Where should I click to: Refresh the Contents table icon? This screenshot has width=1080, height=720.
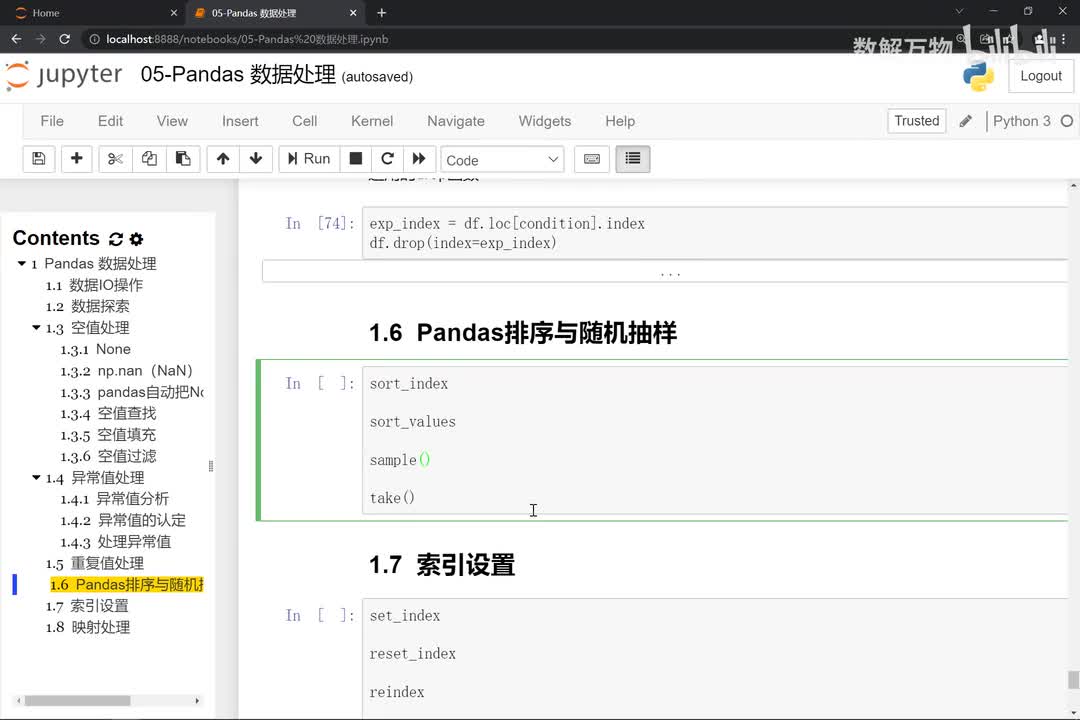(116, 239)
